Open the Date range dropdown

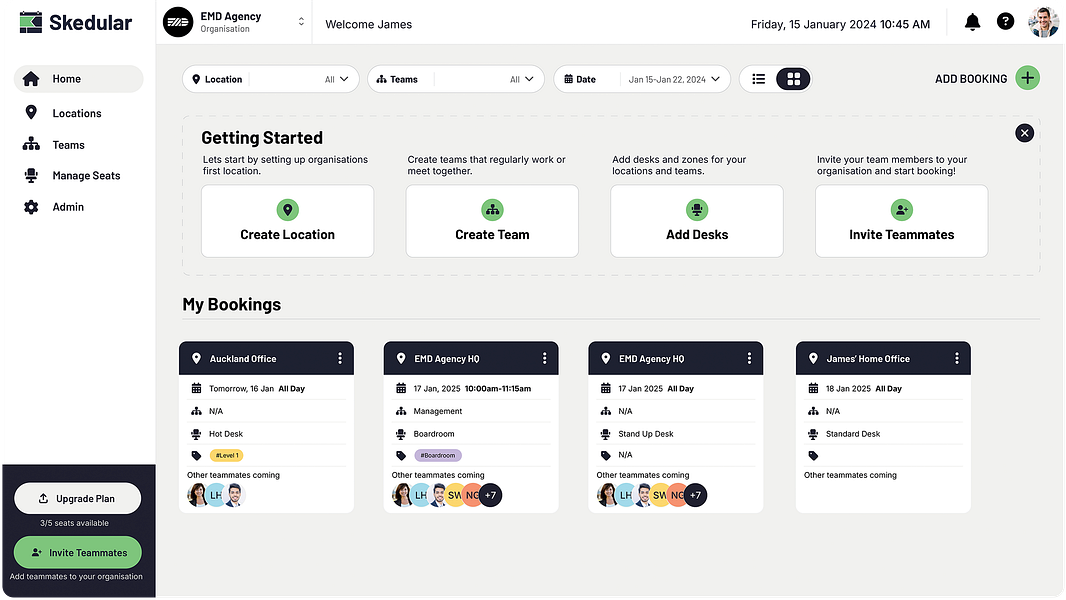[x=642, y=80]
